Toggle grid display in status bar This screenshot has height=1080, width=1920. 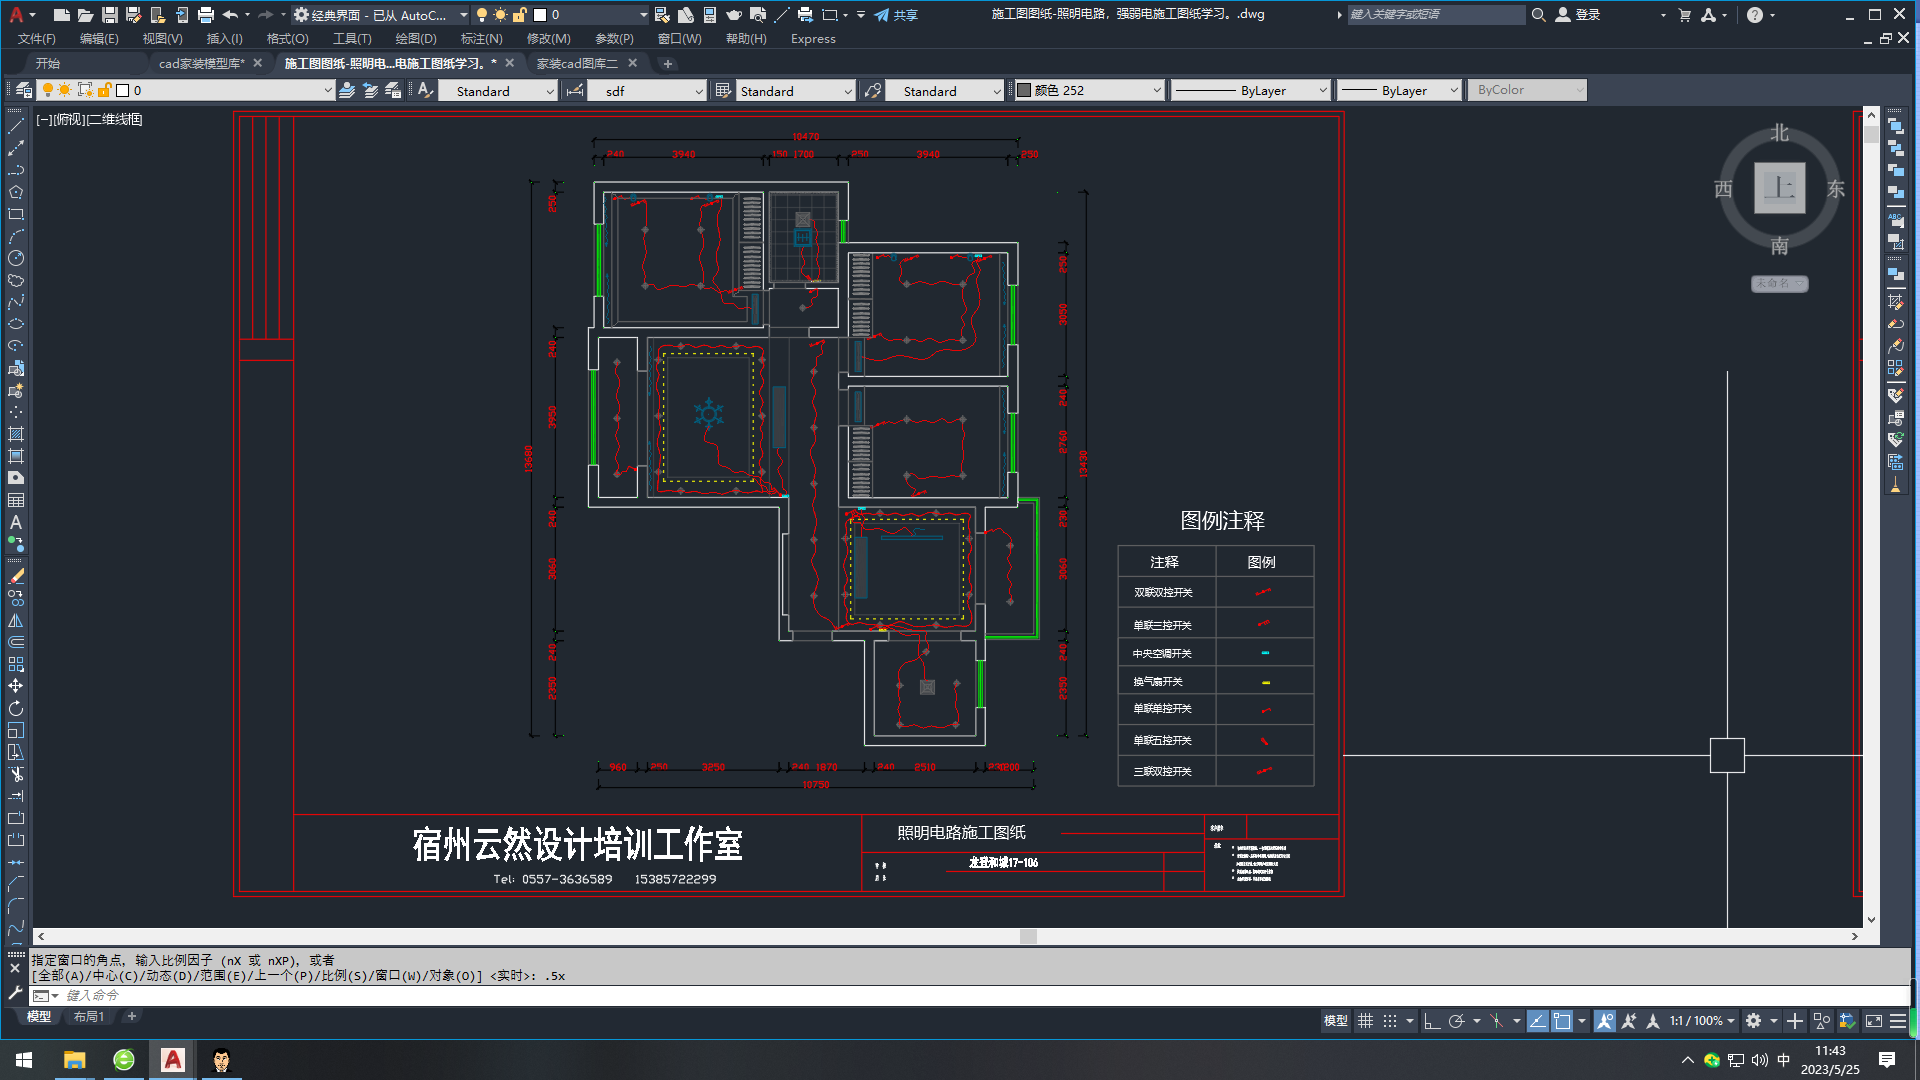point(1365,1021)
